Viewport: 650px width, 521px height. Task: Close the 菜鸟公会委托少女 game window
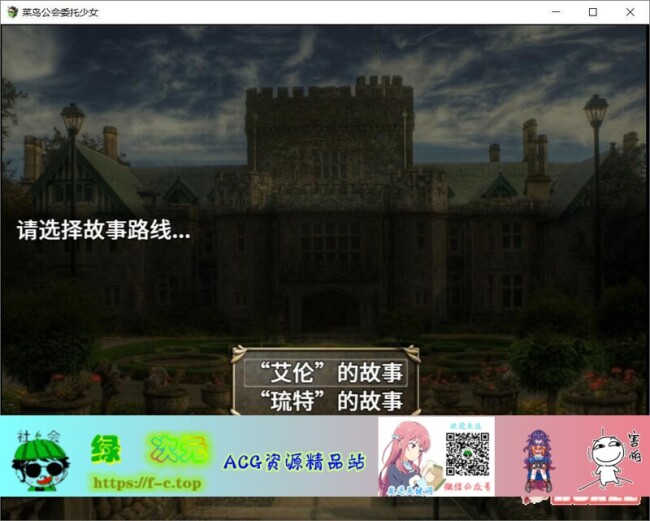click(629, 12)
